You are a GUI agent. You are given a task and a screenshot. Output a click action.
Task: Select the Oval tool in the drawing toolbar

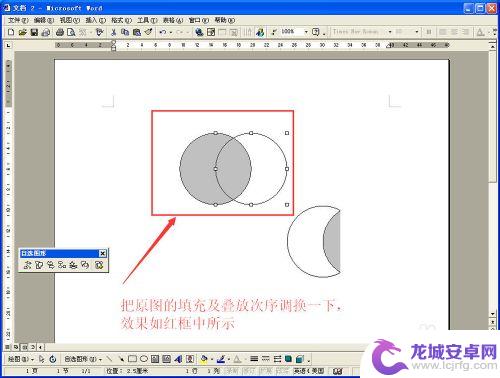(144, 359)
